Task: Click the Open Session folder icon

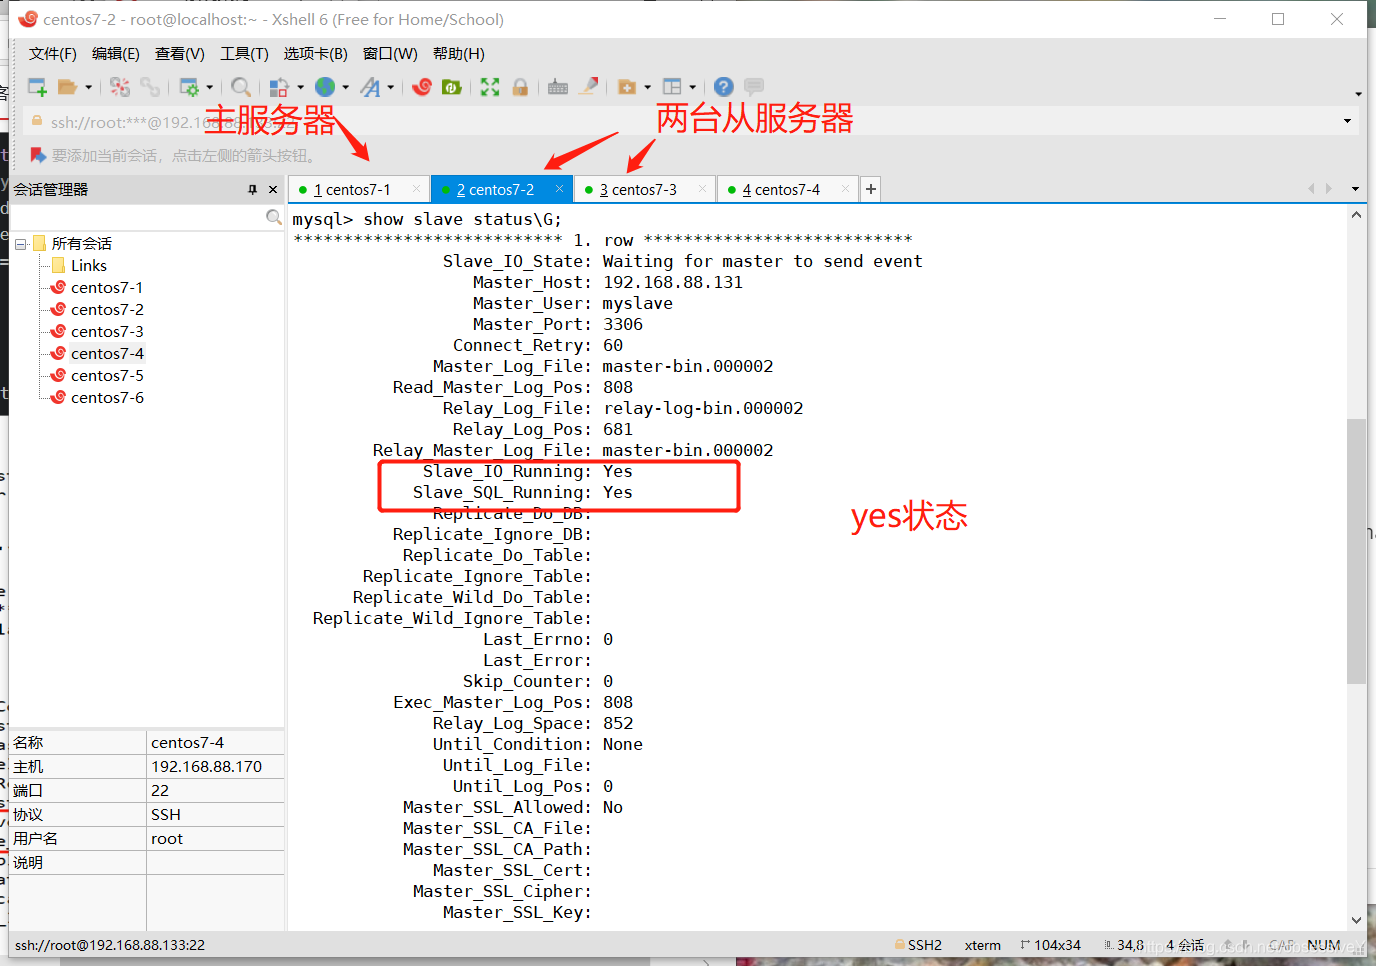Action: click(67, 87)
